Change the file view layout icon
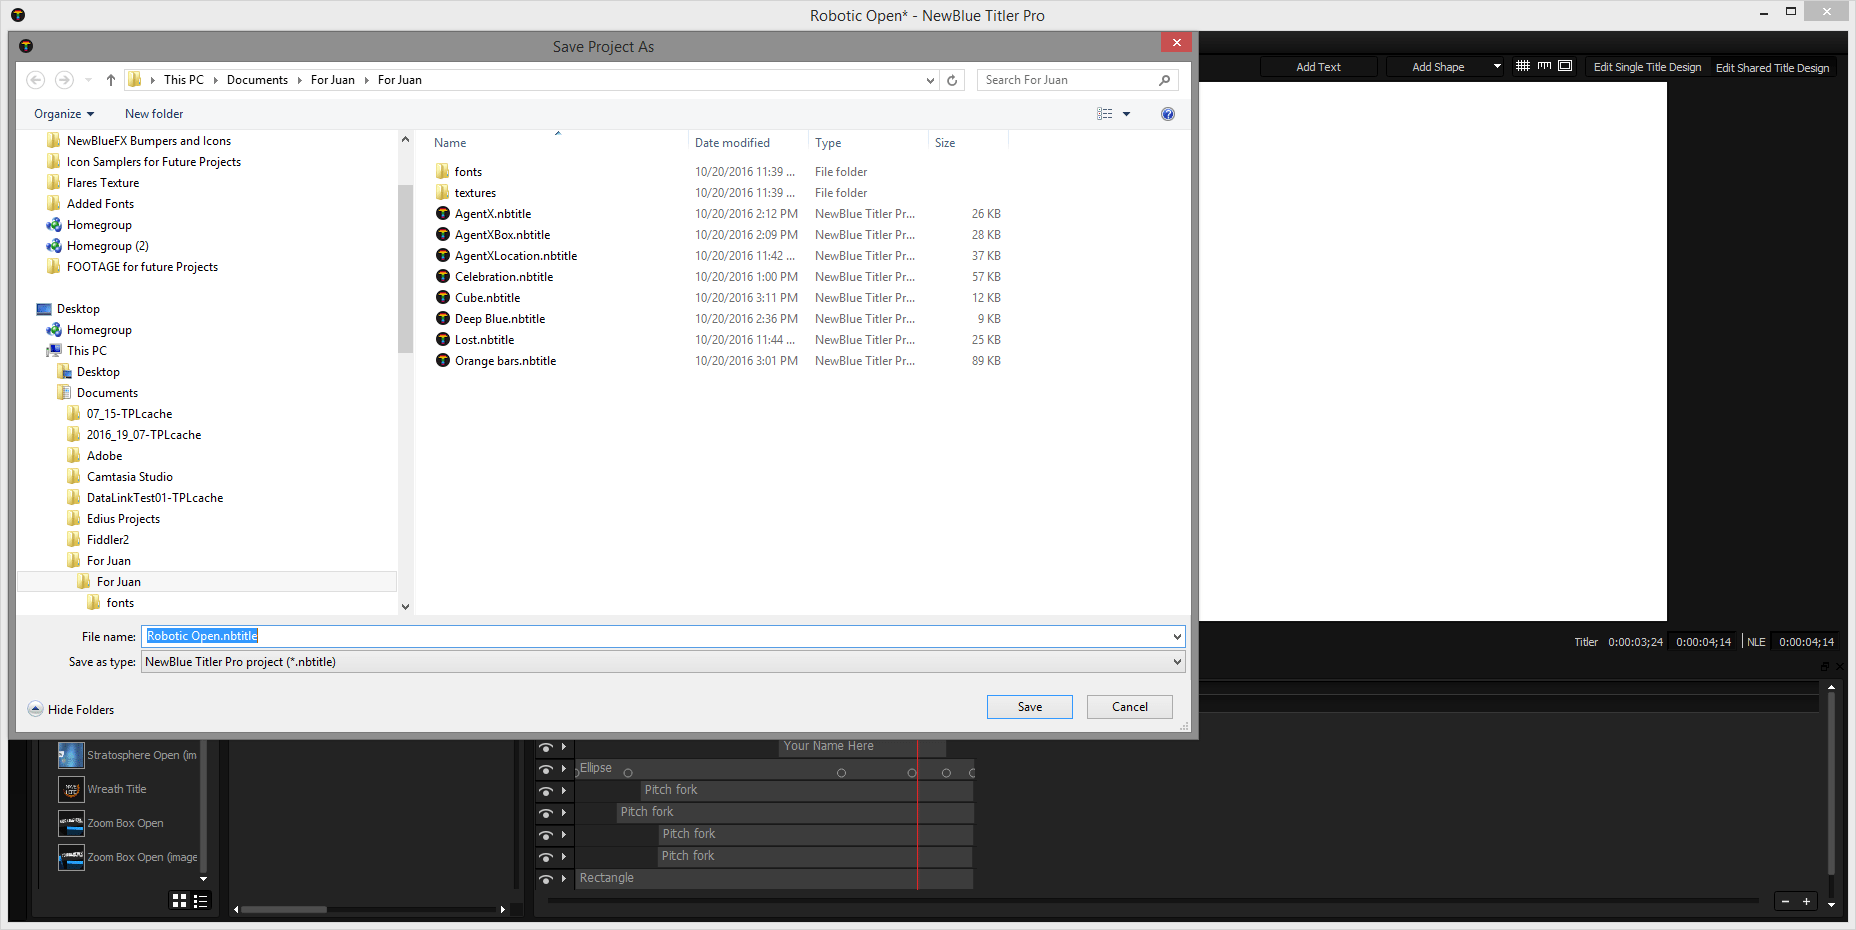 pyautogui.click(x=1104, y=114)
